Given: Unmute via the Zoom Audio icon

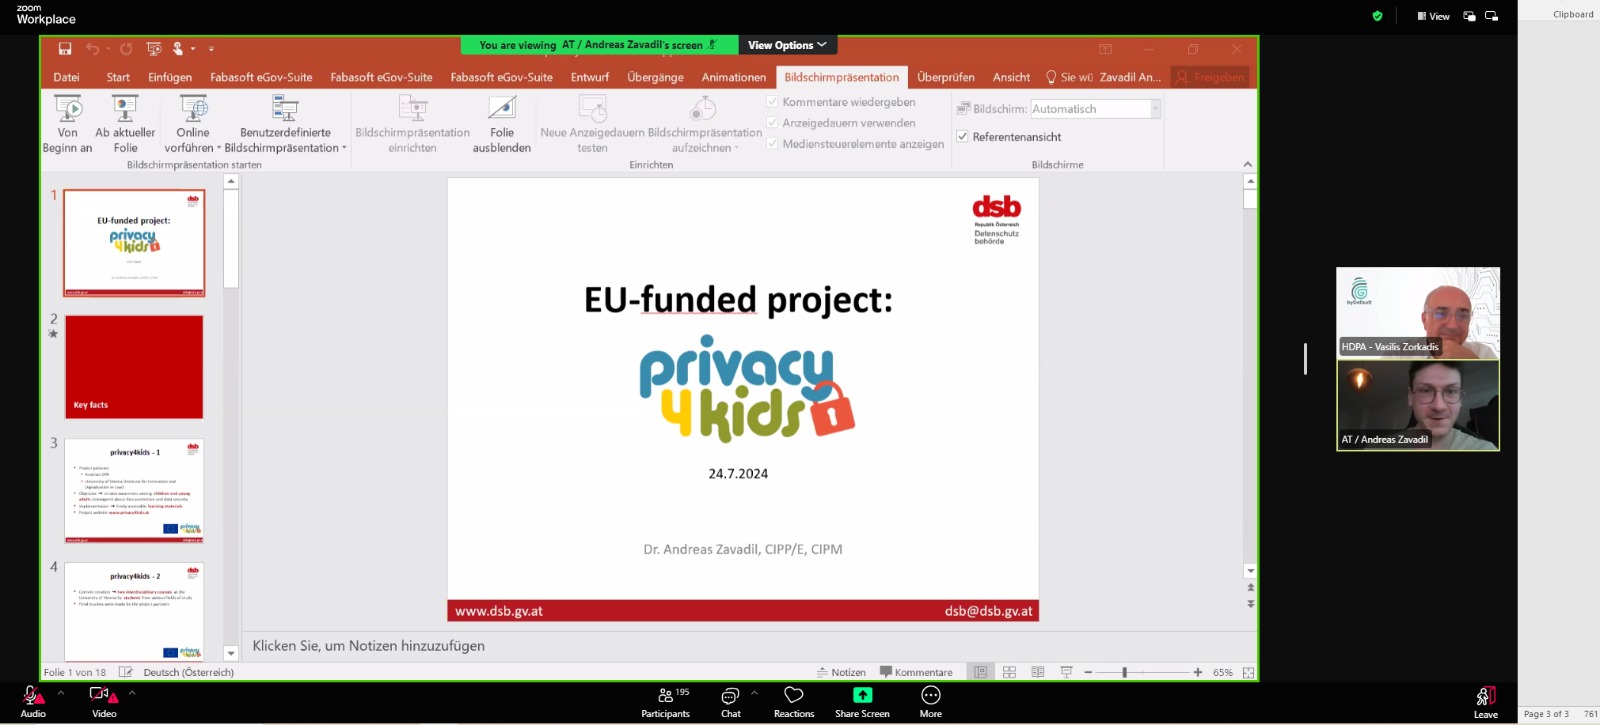Looking at the screenshot, I should 33,701.
